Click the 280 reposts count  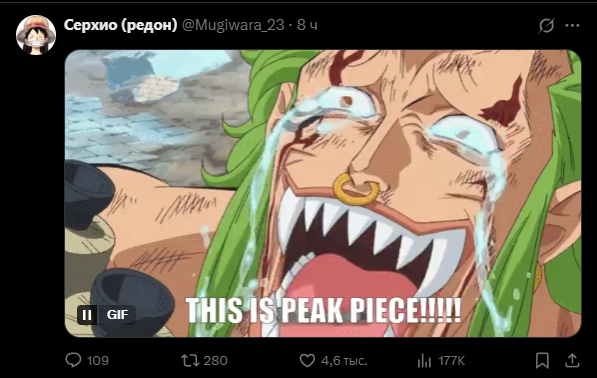(215, 360)
